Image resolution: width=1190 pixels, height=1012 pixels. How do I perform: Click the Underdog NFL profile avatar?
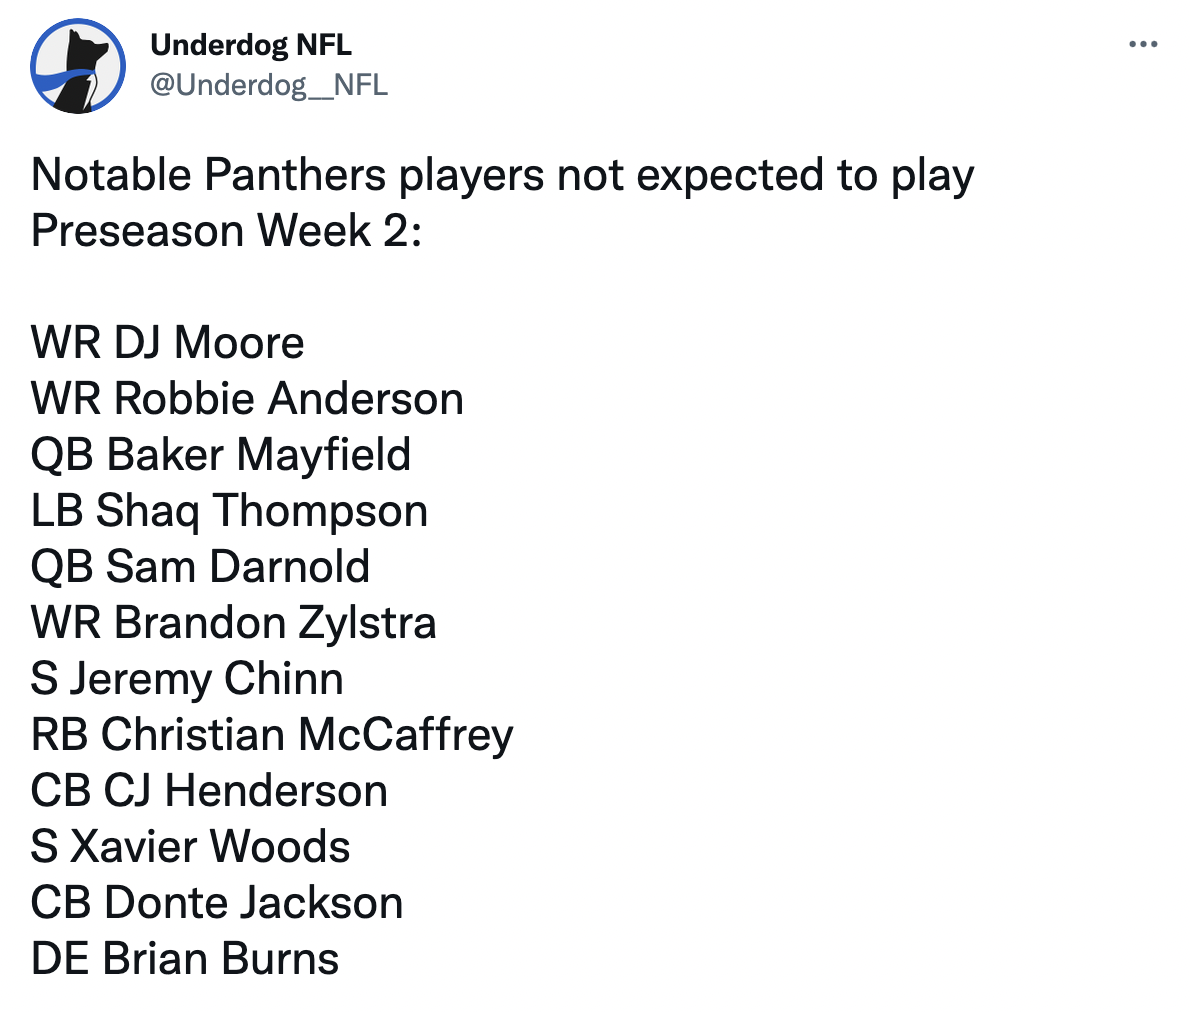78,66
